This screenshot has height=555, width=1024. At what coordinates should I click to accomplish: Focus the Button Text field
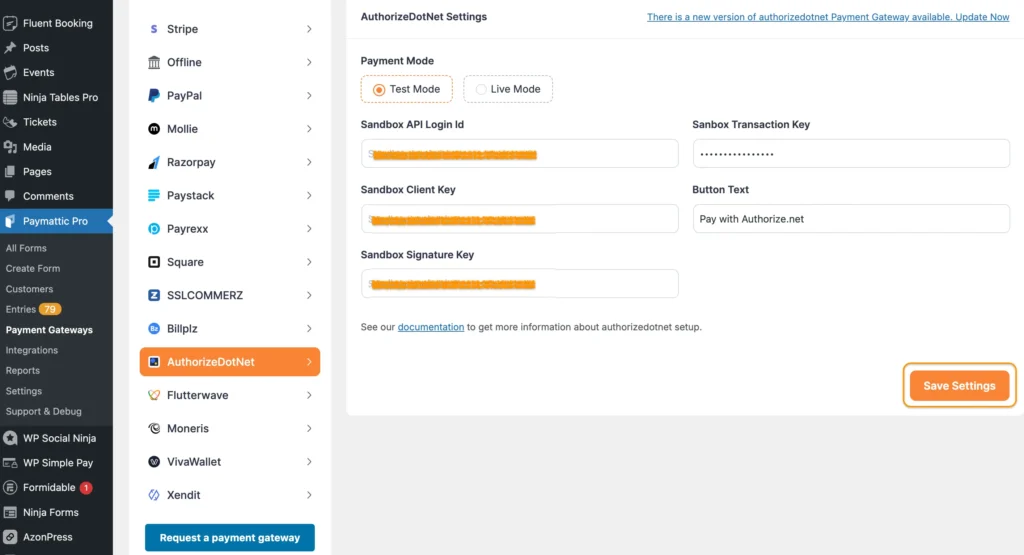(x=851, y=219)
